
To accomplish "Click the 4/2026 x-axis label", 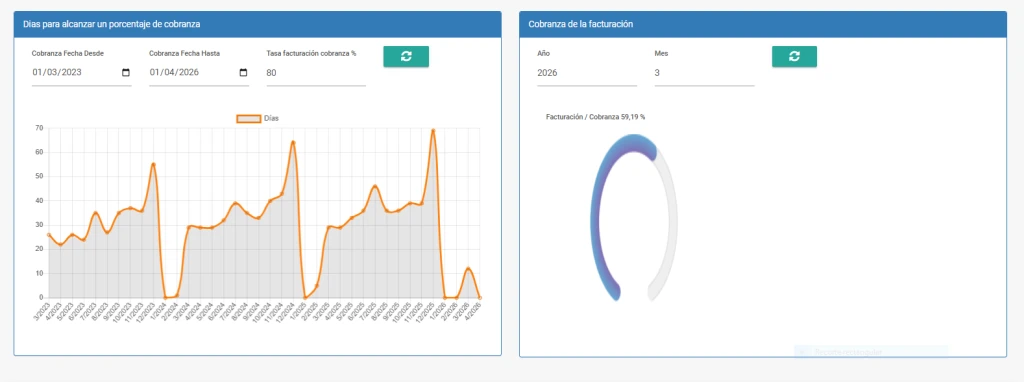I will [473, 310].
